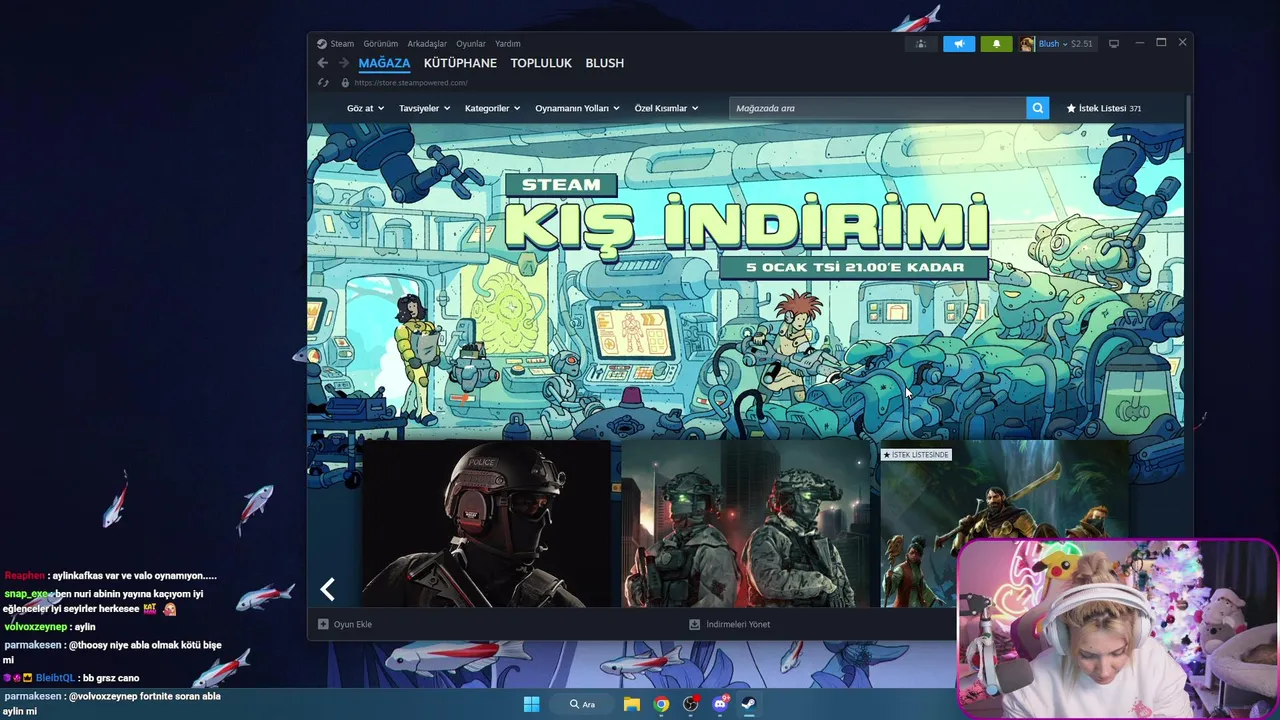Viewport: 1280px width, 720px height.
Task: Open Windows Start menu
Action: tap(531, 704)
